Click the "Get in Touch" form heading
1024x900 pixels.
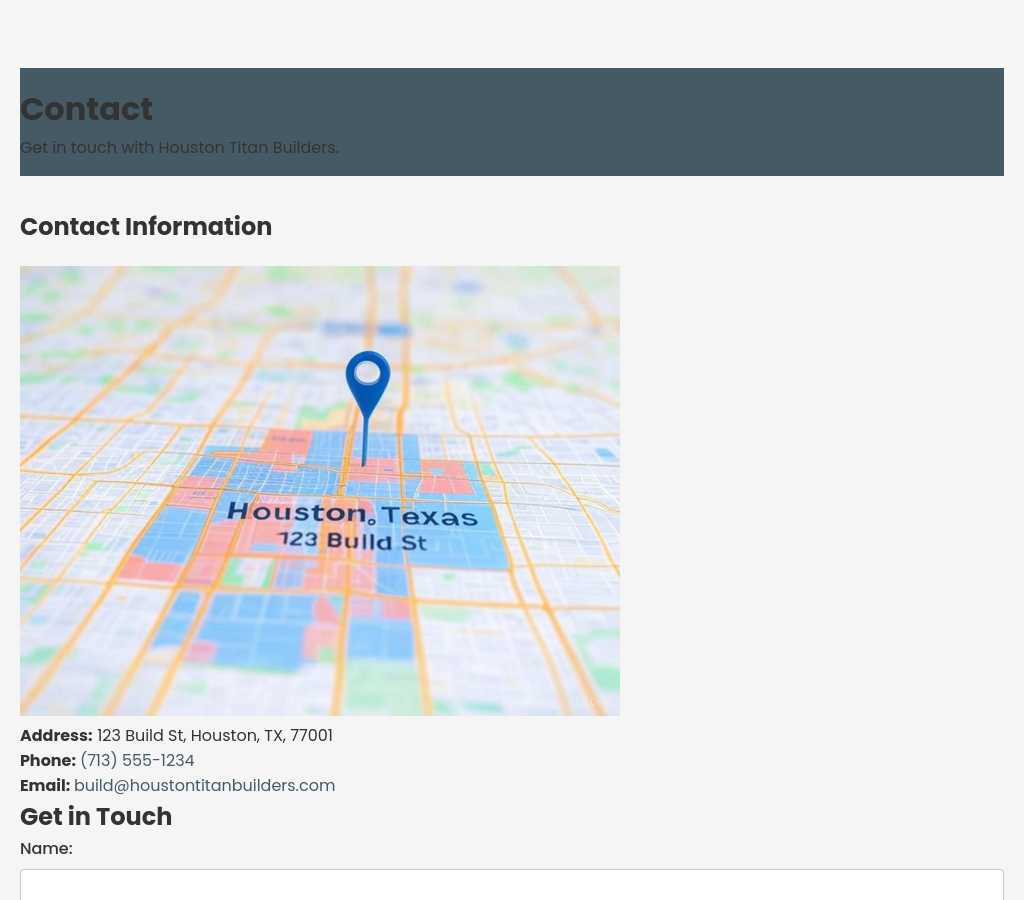[x=96, y=817]
